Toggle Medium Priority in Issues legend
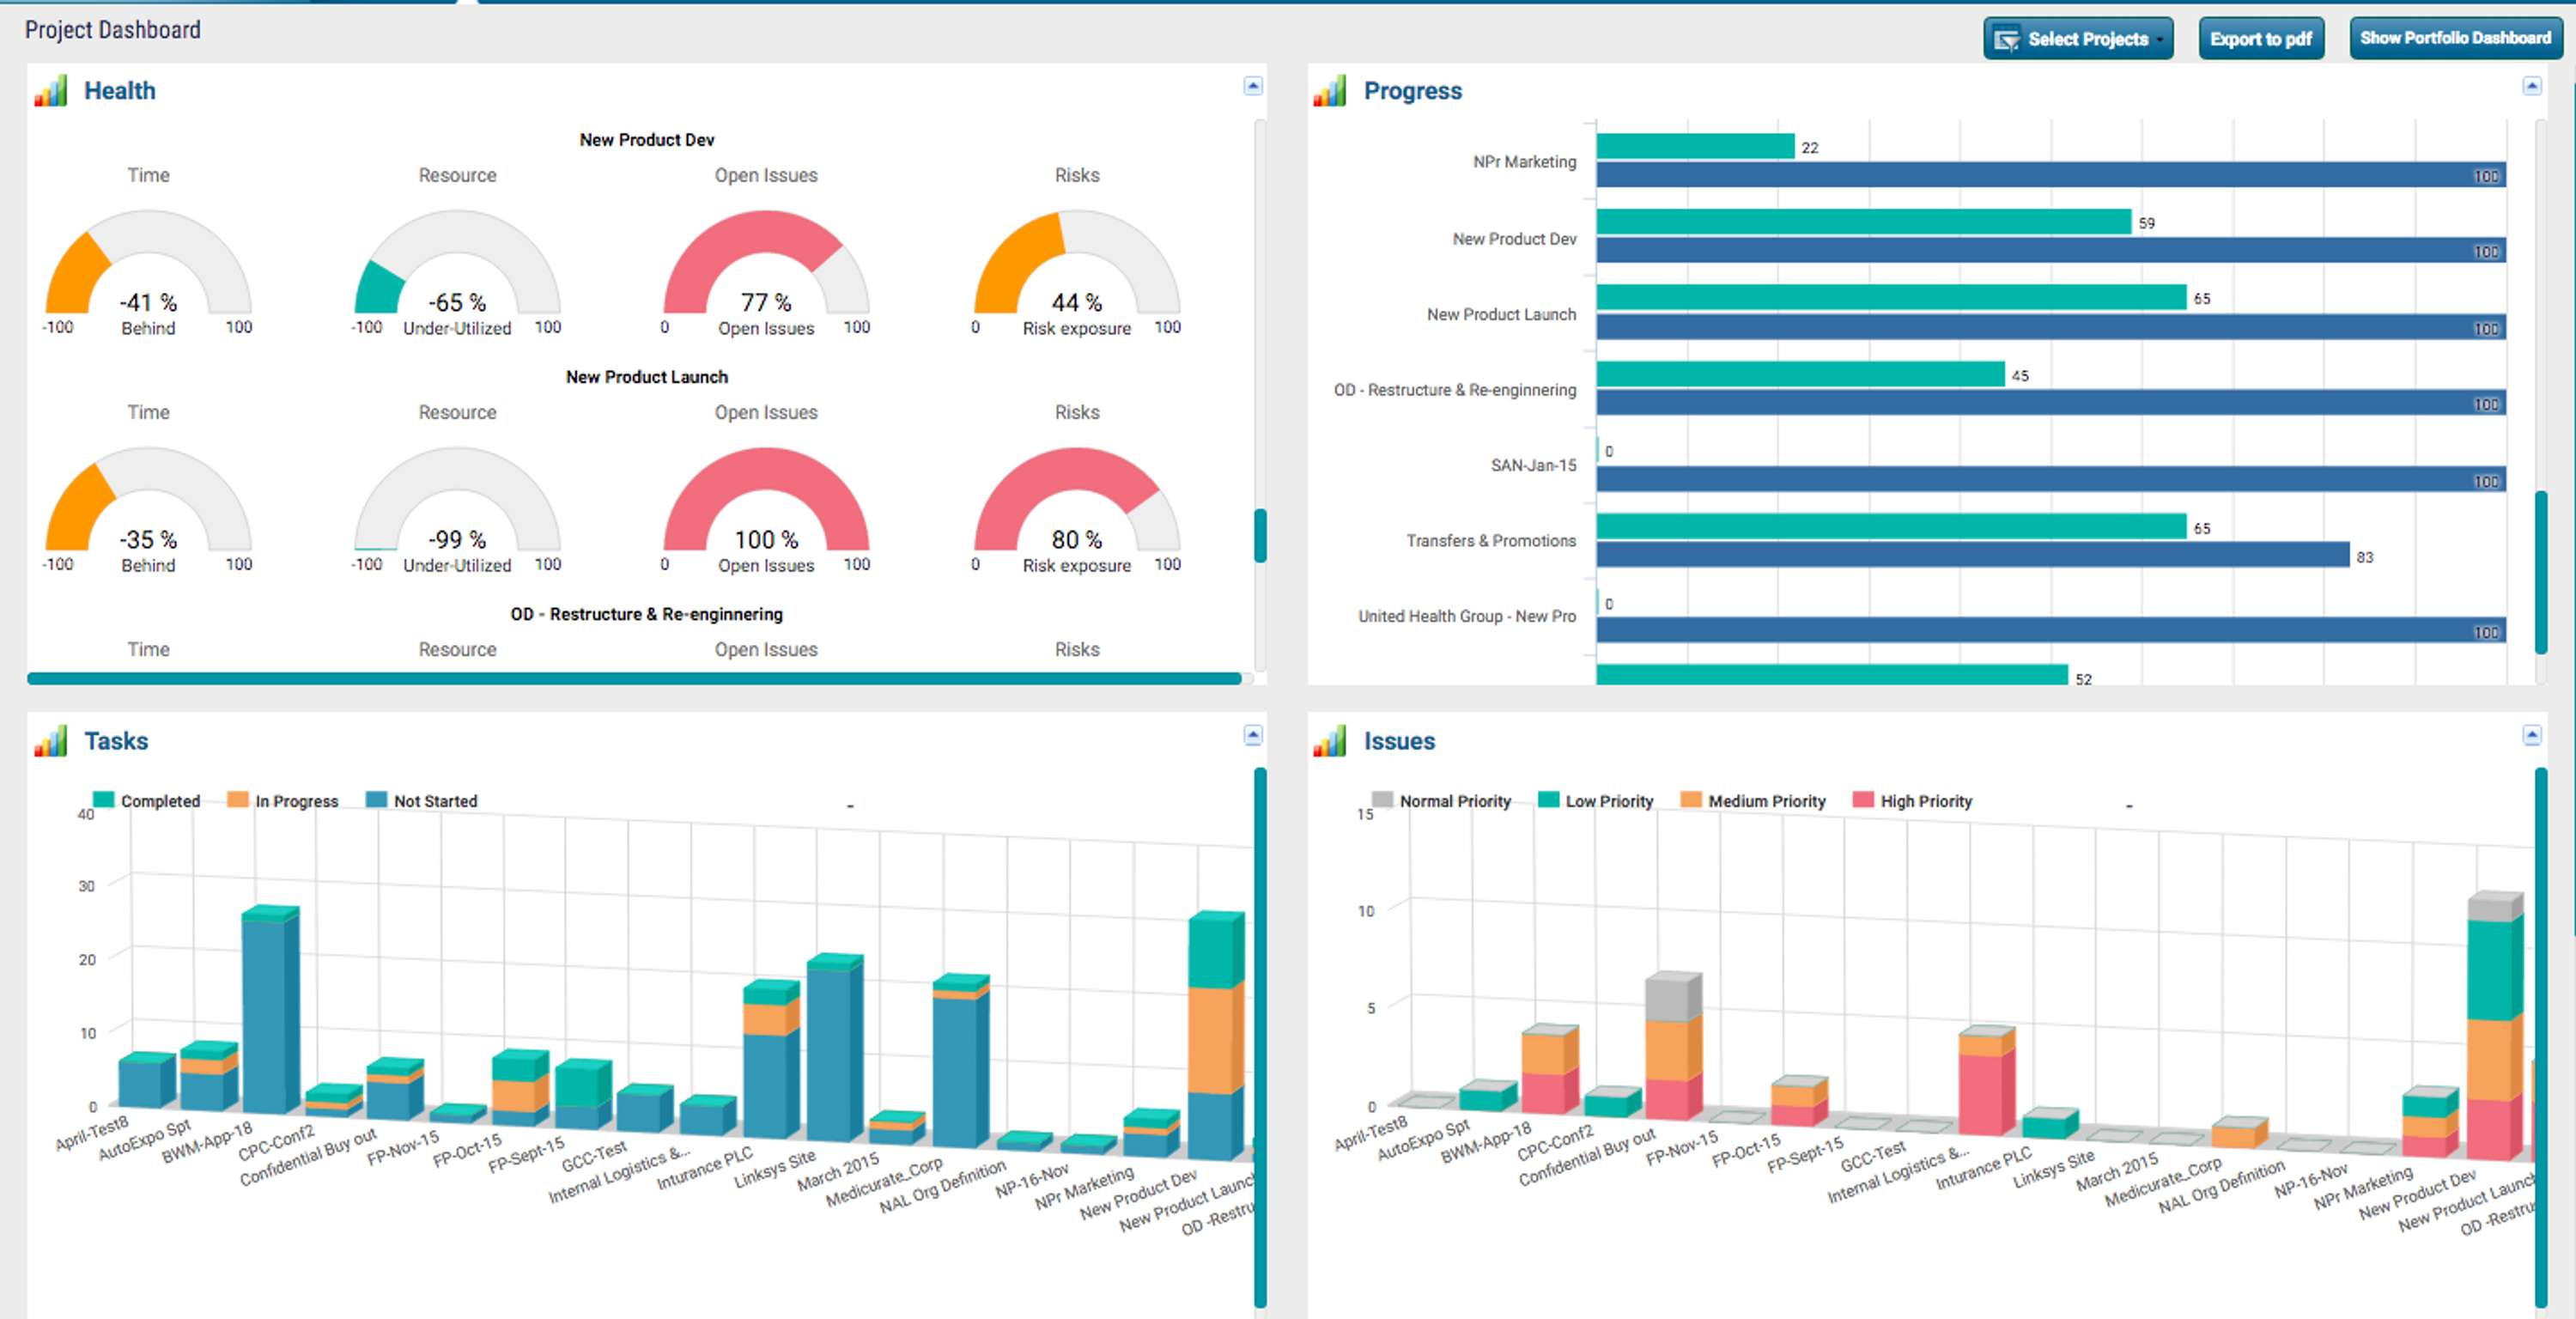Viewport: 2576px width, 1319px height. tap(1753, 801)
